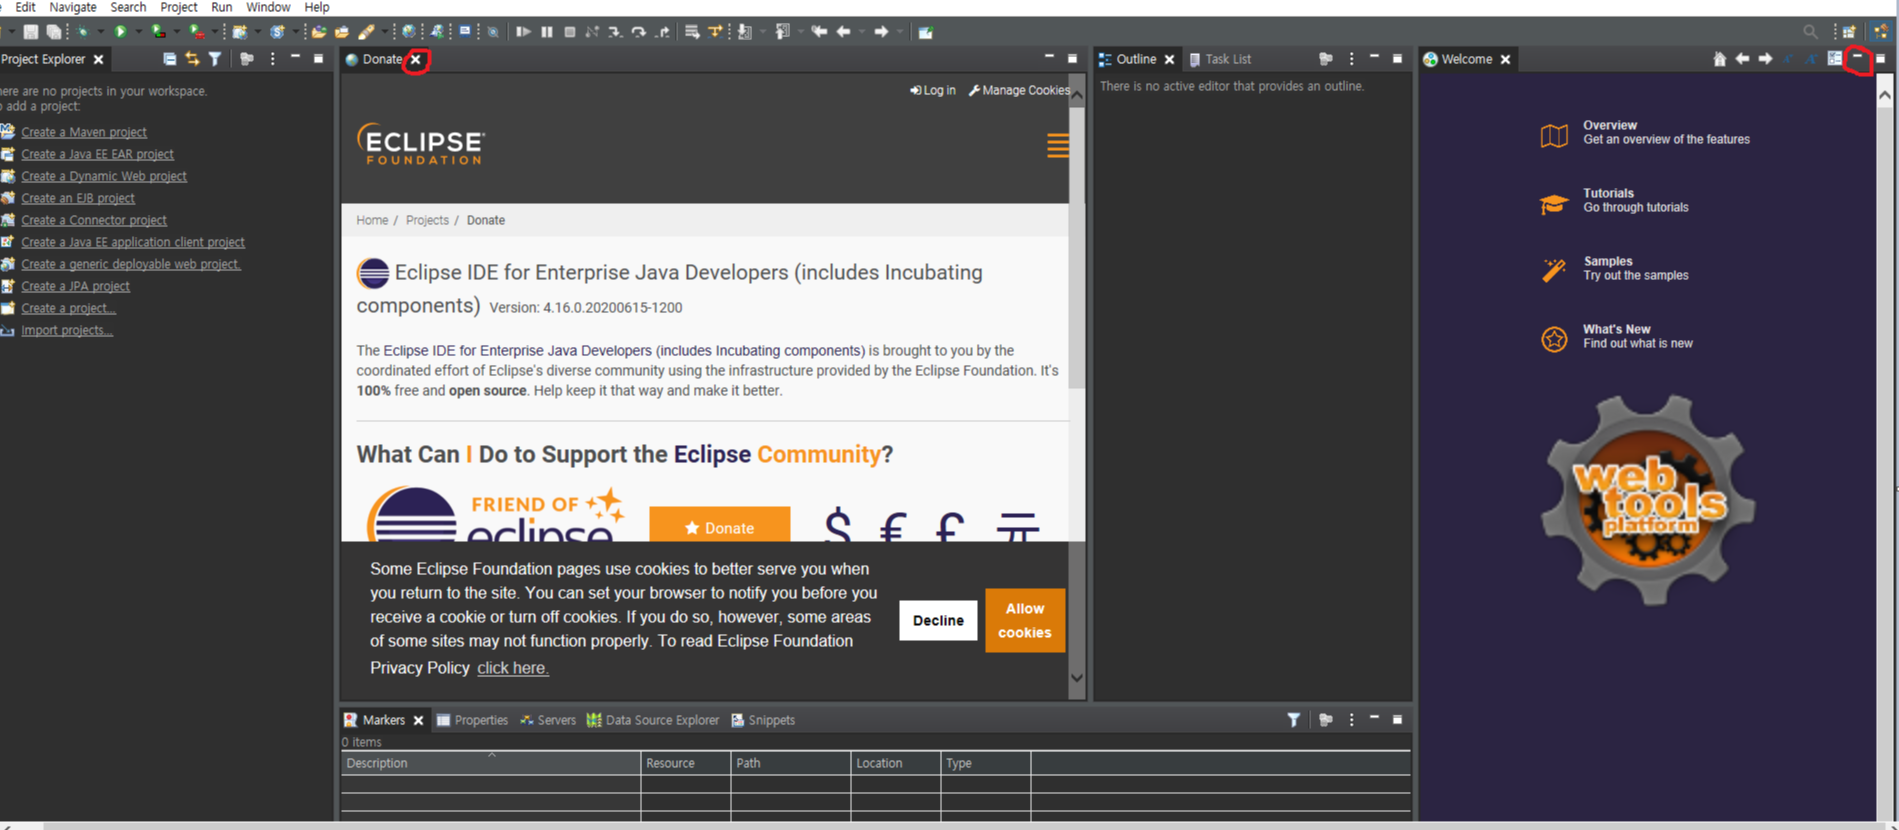Click the Search flashlight toolbar icon
1899x830 pixels.
tap(366, 32)
